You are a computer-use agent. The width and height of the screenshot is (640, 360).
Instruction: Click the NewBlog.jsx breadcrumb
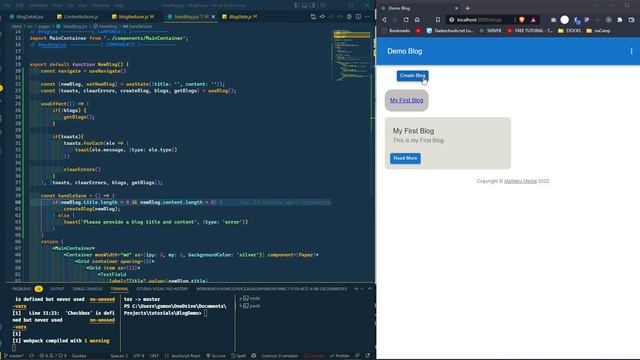(x=73, y=26)
